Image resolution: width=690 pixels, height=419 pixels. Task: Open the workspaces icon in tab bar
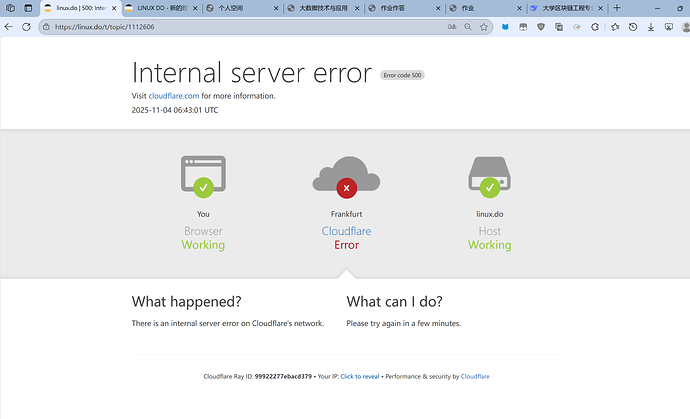pyautogui.click(x=11, y=8)
